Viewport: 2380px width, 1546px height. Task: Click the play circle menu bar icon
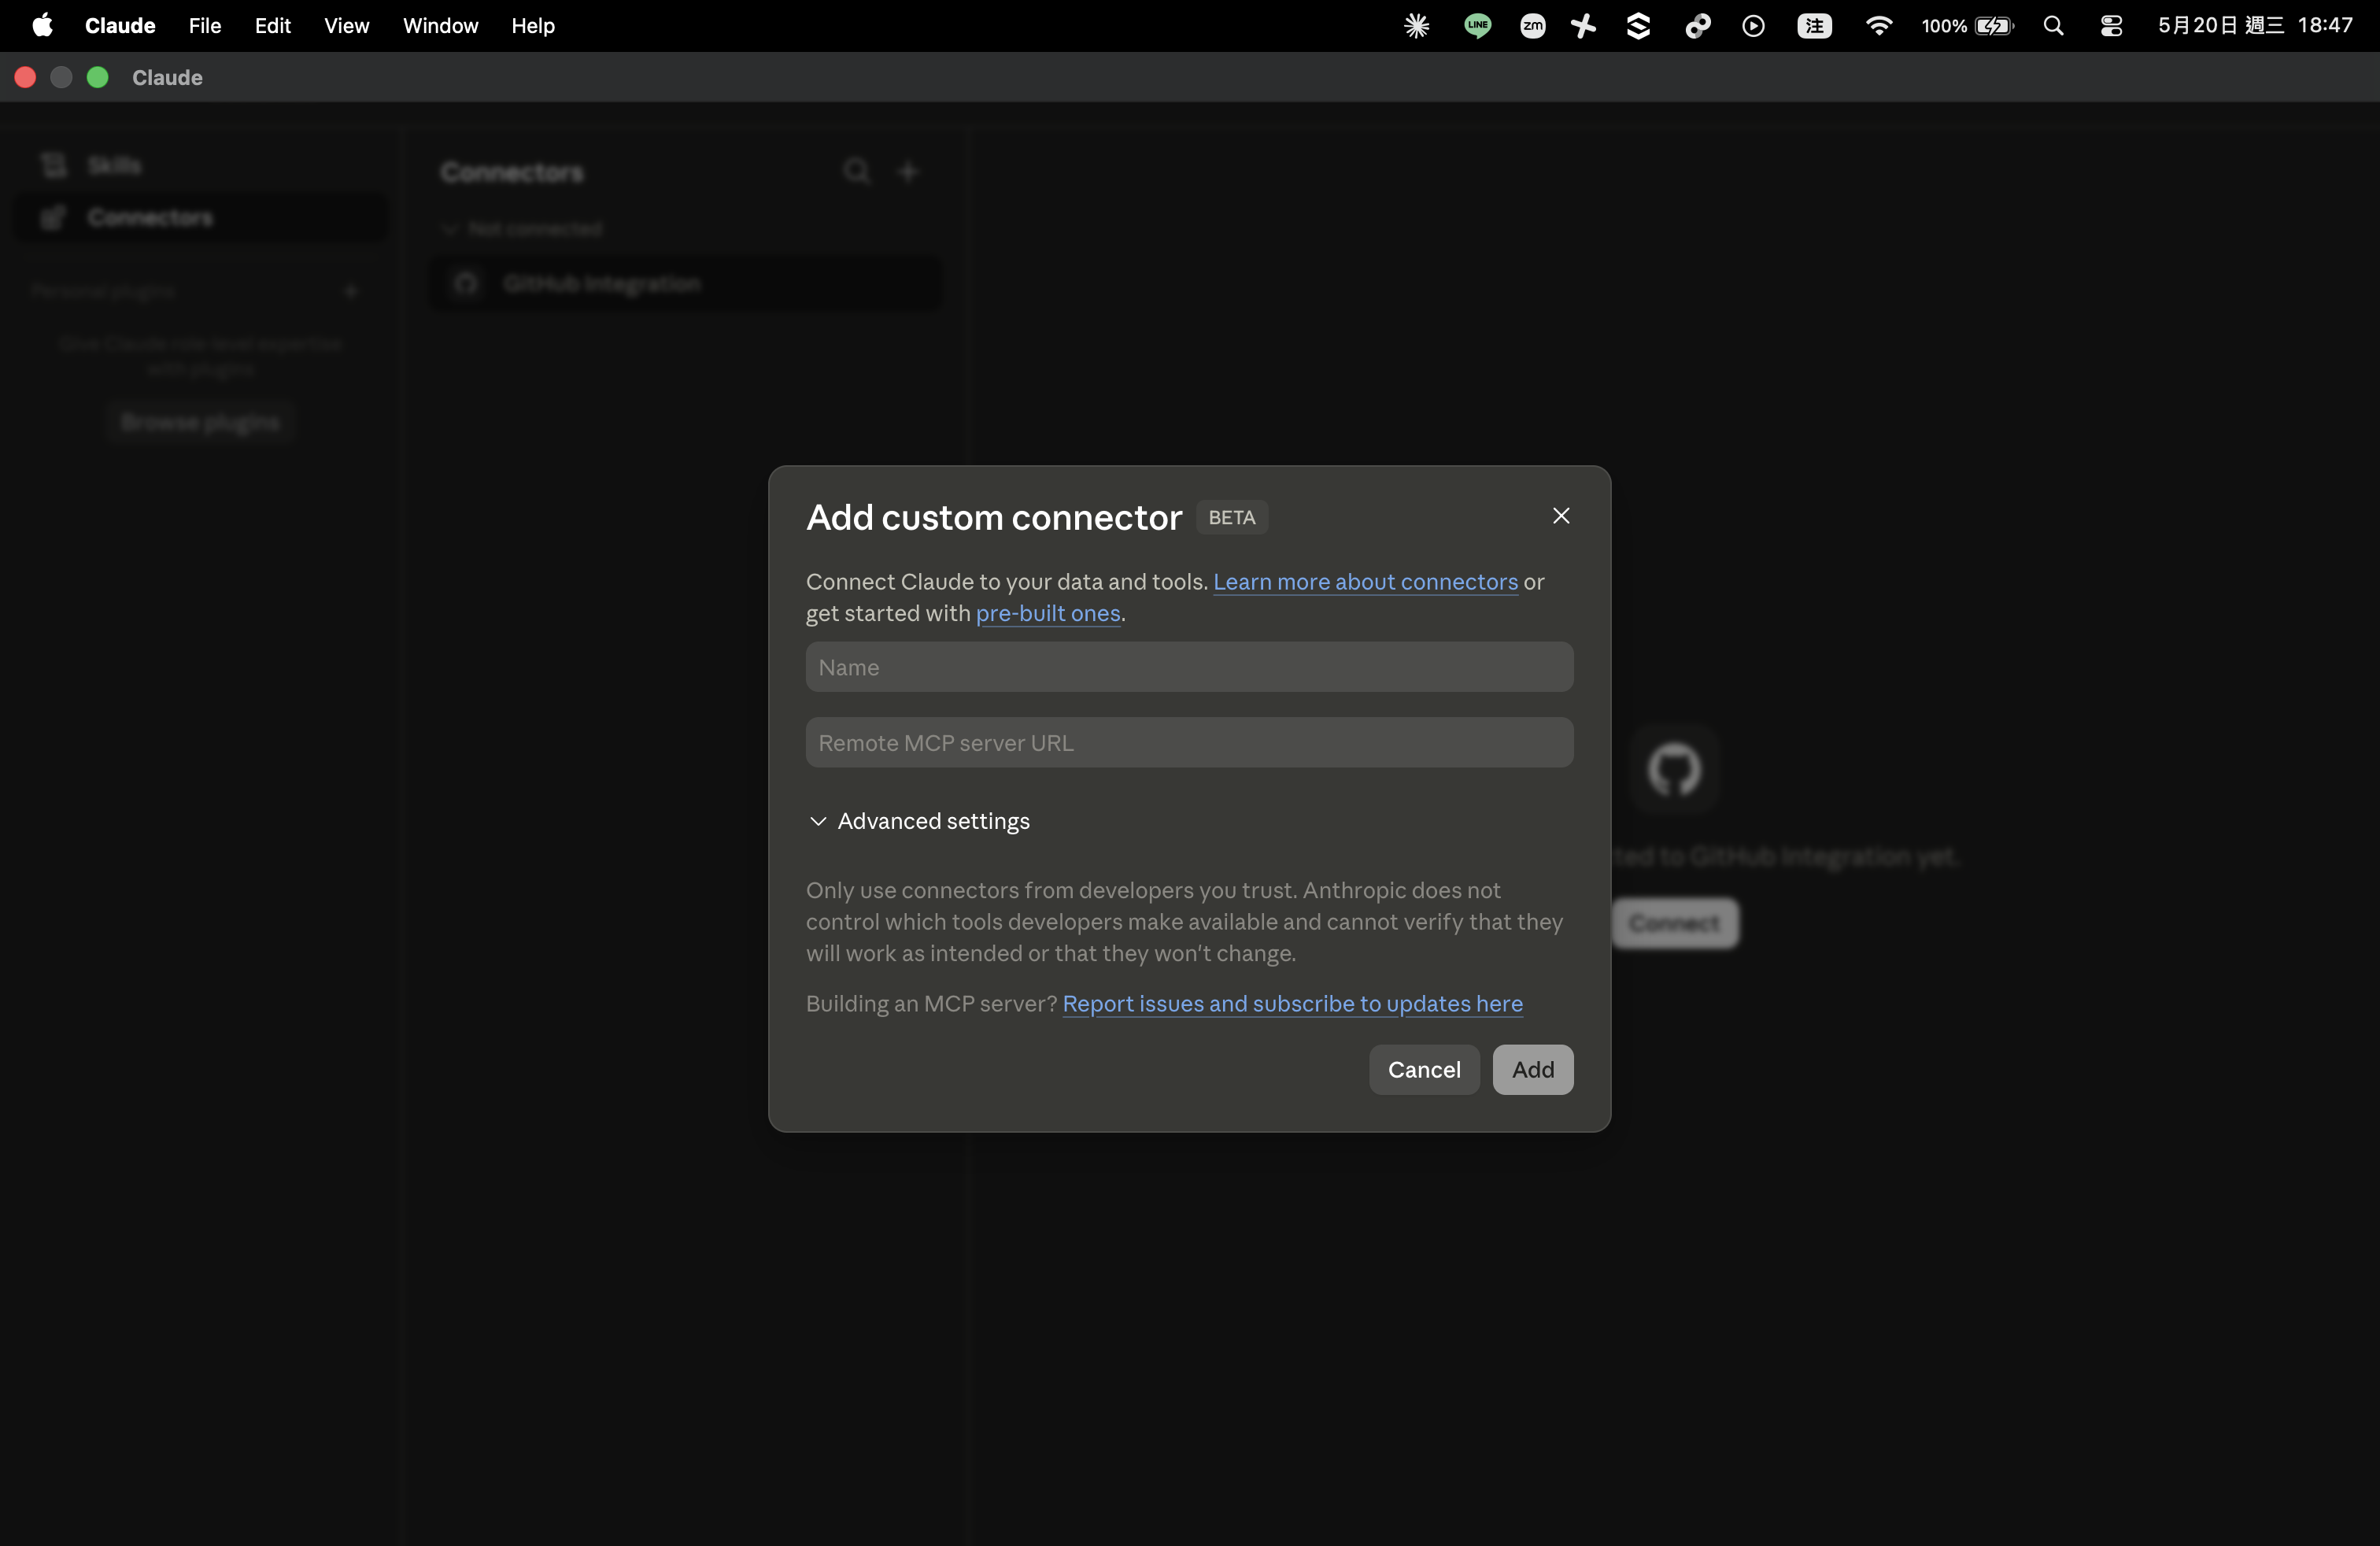pos(1753,26)
